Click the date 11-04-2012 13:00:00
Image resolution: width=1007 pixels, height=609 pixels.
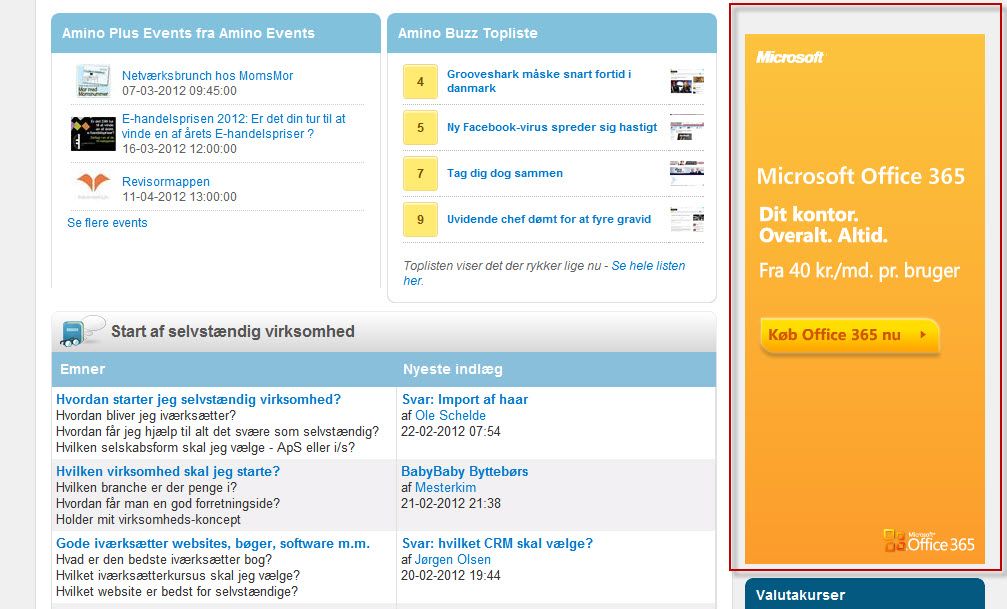pos(179,197)
